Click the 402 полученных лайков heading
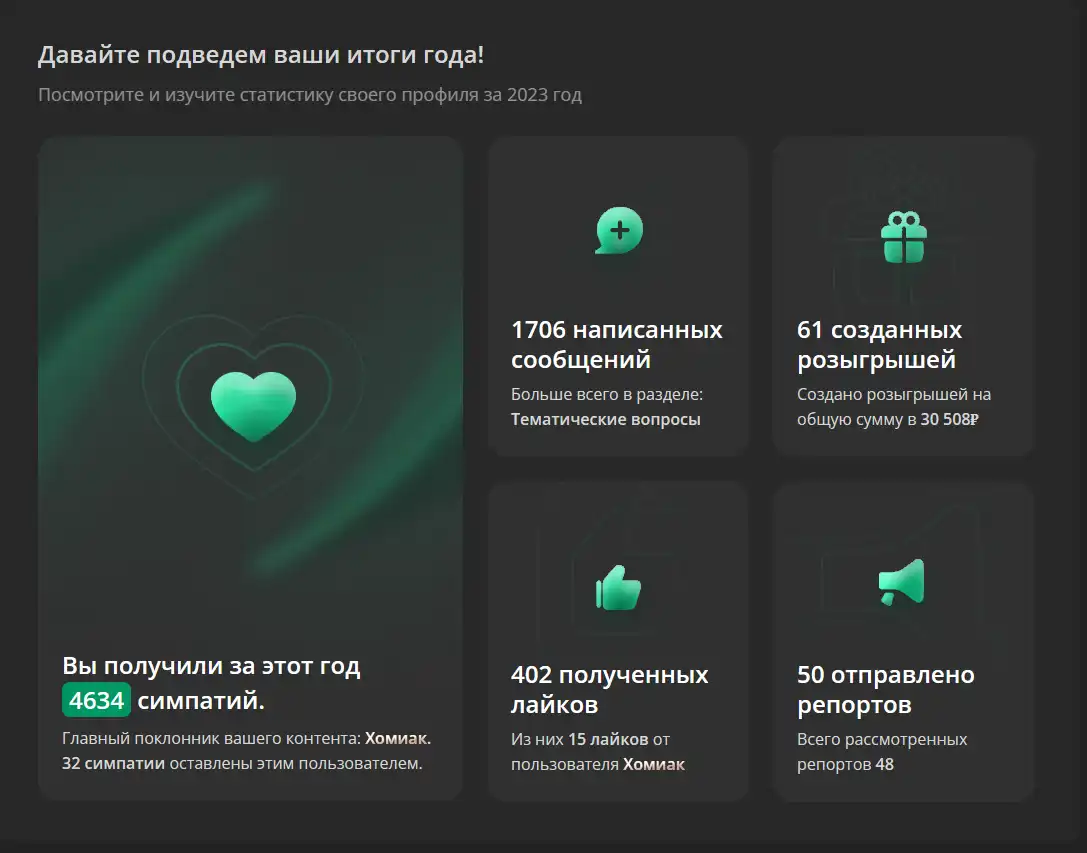This screenshot has width=1087, height=853. 609,689
